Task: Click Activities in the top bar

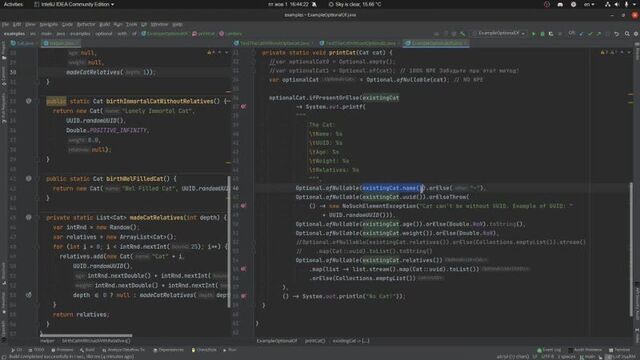Action: [x=13, y=4]
